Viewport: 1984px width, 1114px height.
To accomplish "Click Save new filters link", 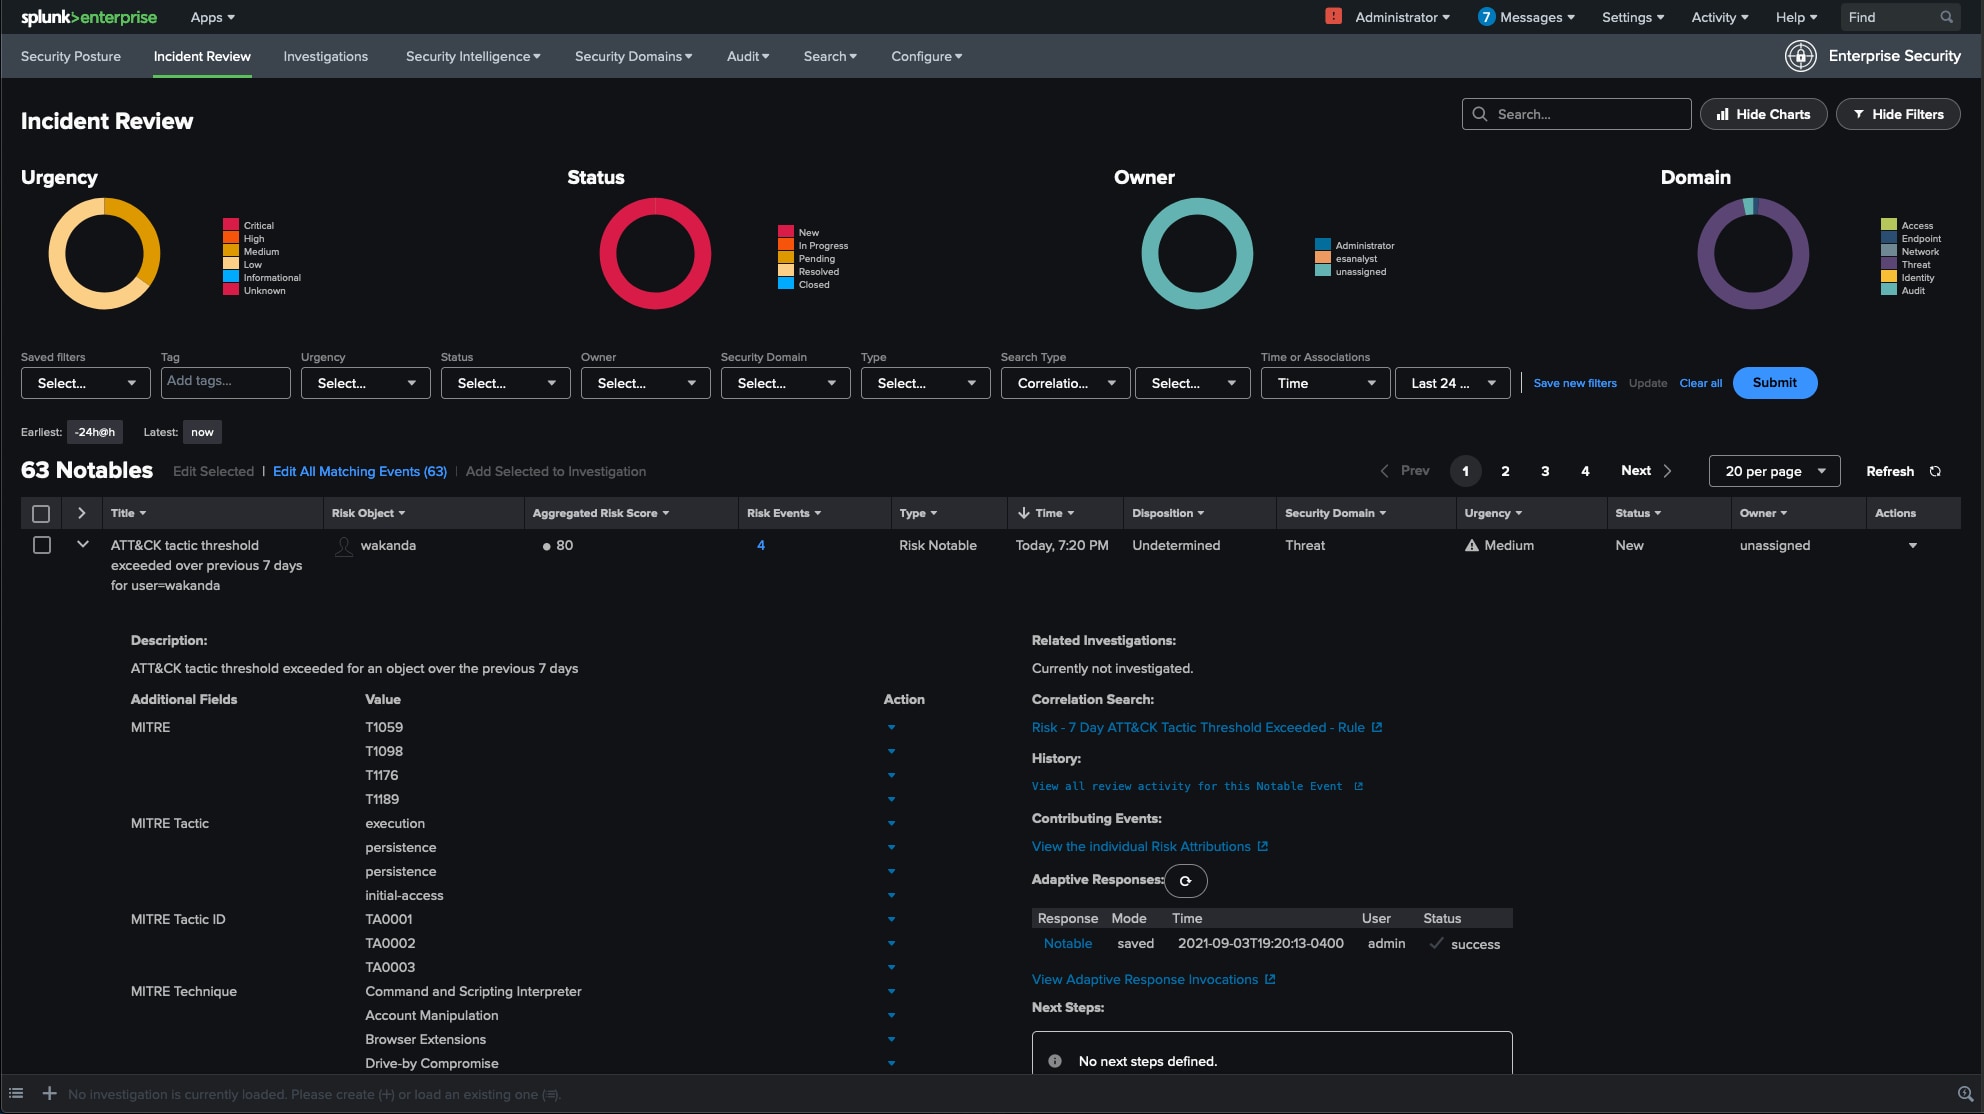I will [x=1575, y=383].
